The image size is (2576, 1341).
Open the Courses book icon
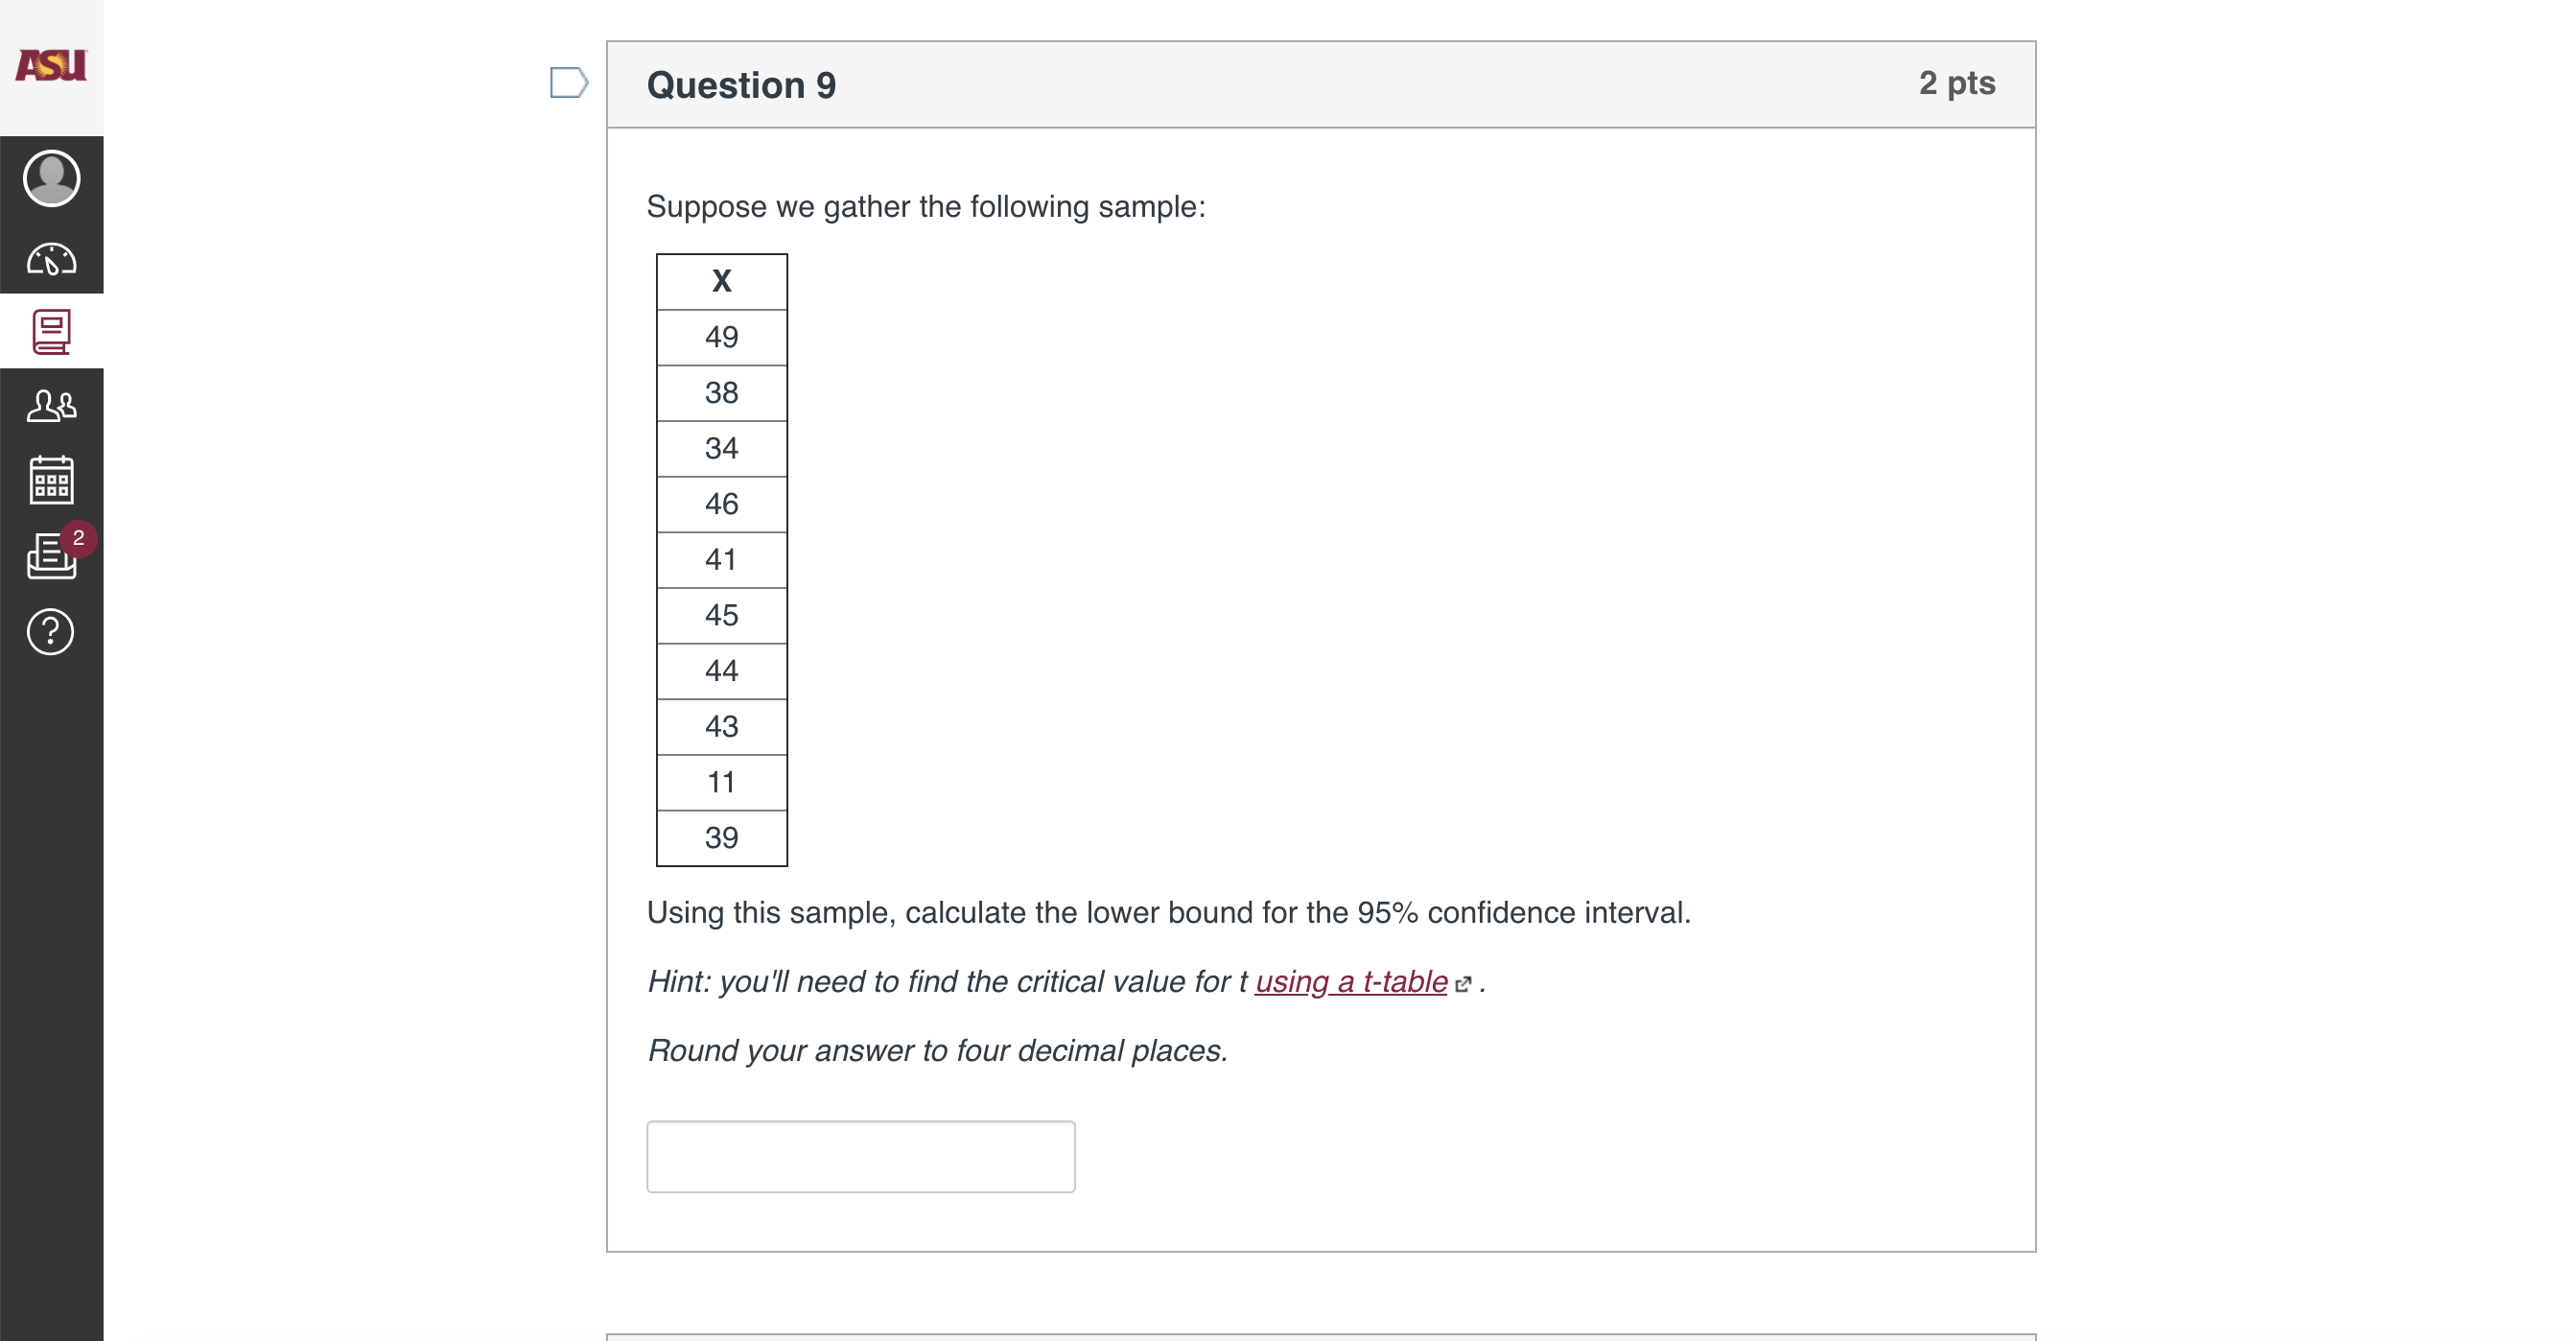pyautogui.click(x=51, y=331)
